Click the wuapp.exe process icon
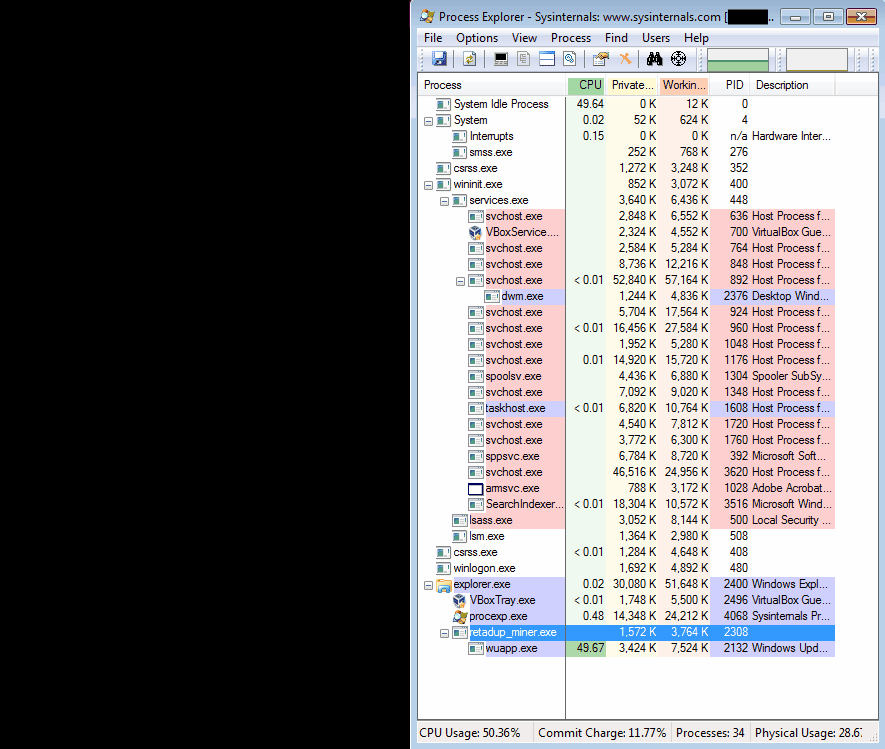The image size is (885, 749). pyautogui.click(x=476, y=649)
